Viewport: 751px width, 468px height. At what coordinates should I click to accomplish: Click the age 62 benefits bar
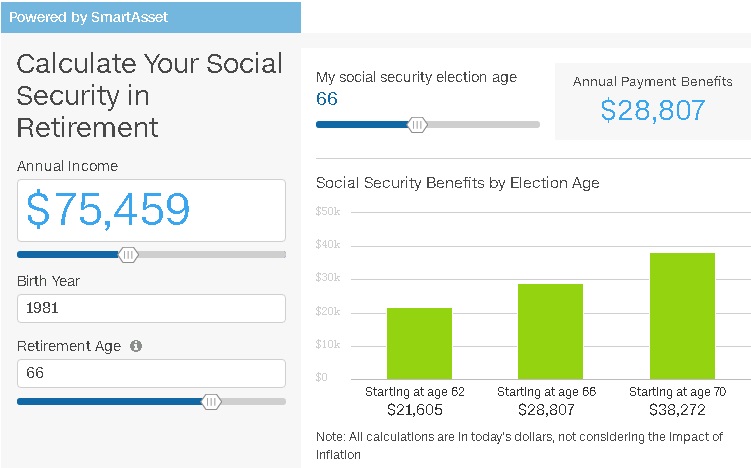[419, 343]
